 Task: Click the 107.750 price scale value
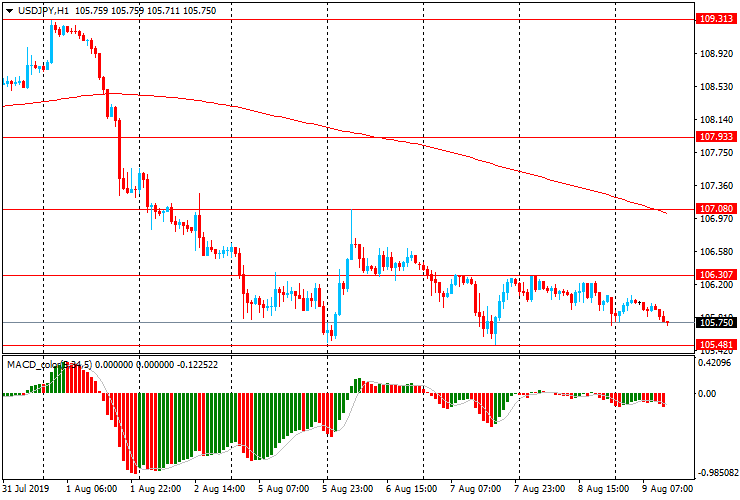tap(716, 153)
